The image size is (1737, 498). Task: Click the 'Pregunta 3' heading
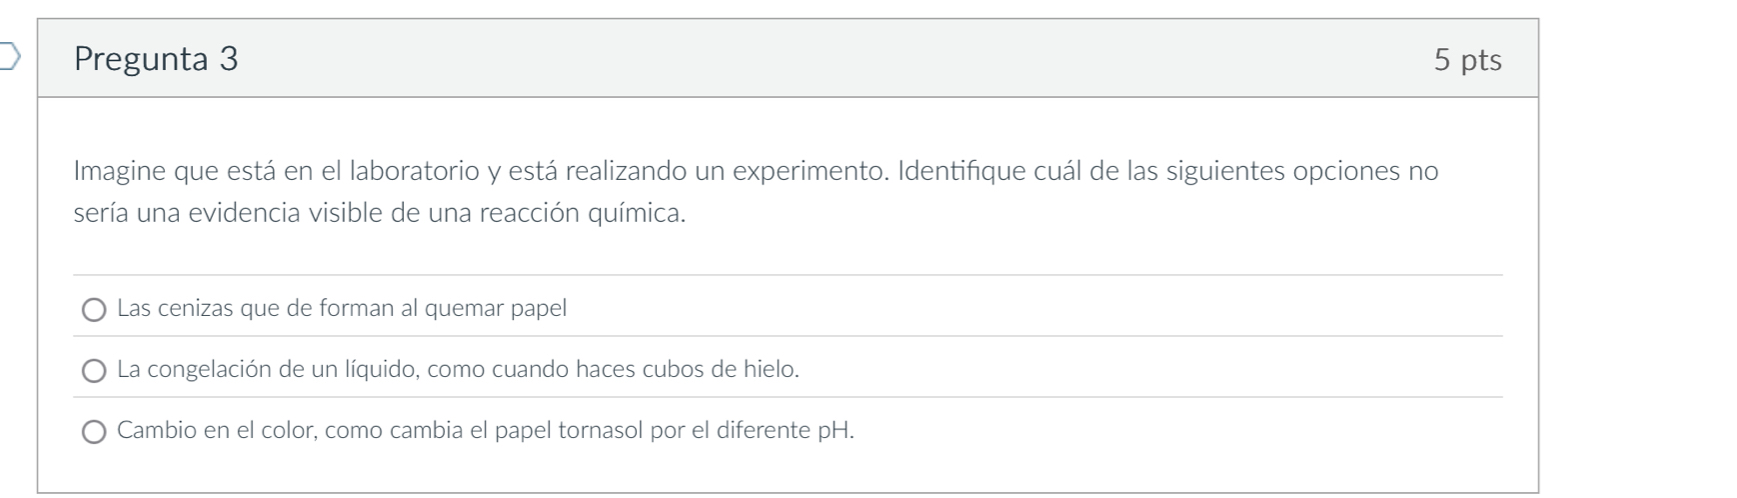[156, 59]
